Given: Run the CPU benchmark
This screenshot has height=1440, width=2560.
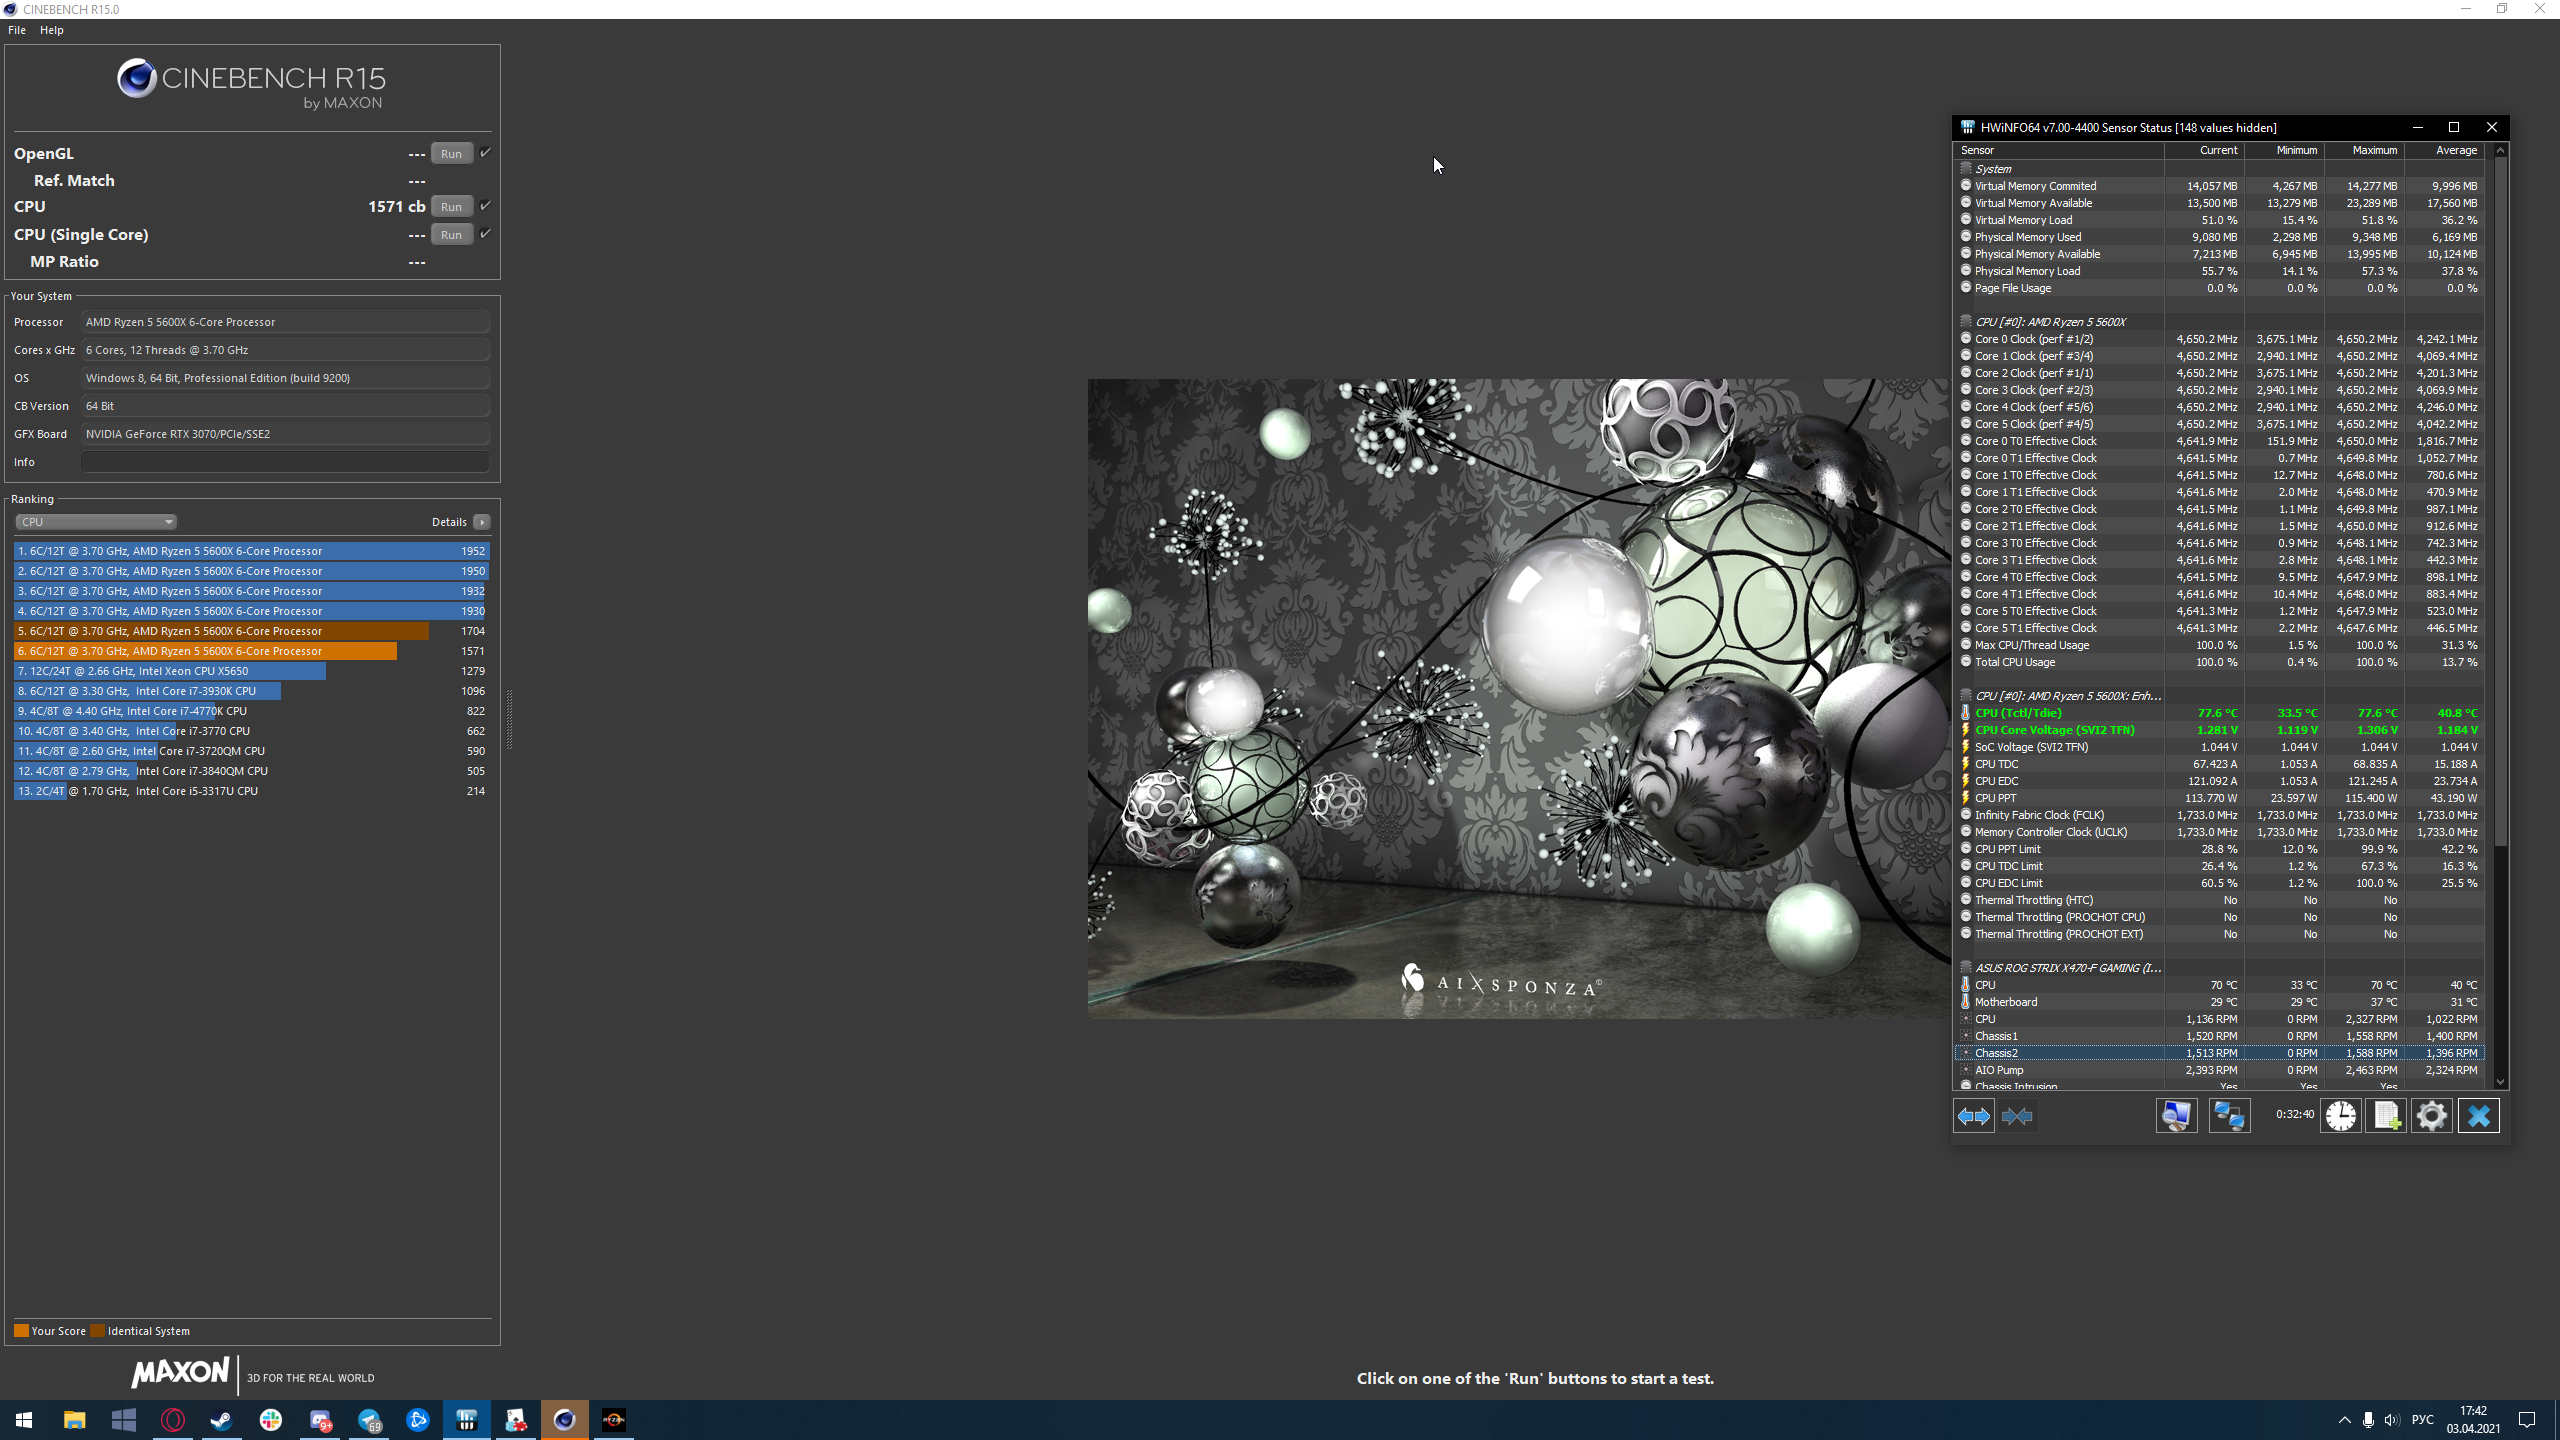Looking at the screenshot, I should coord(451,207).
